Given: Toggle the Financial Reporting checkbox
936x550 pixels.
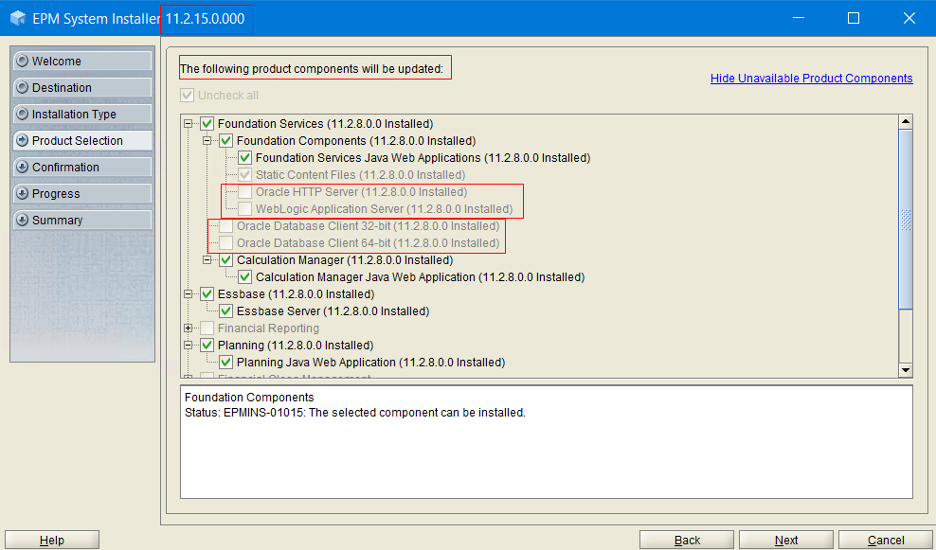Looking at the screenshot, I should [207, 328].
